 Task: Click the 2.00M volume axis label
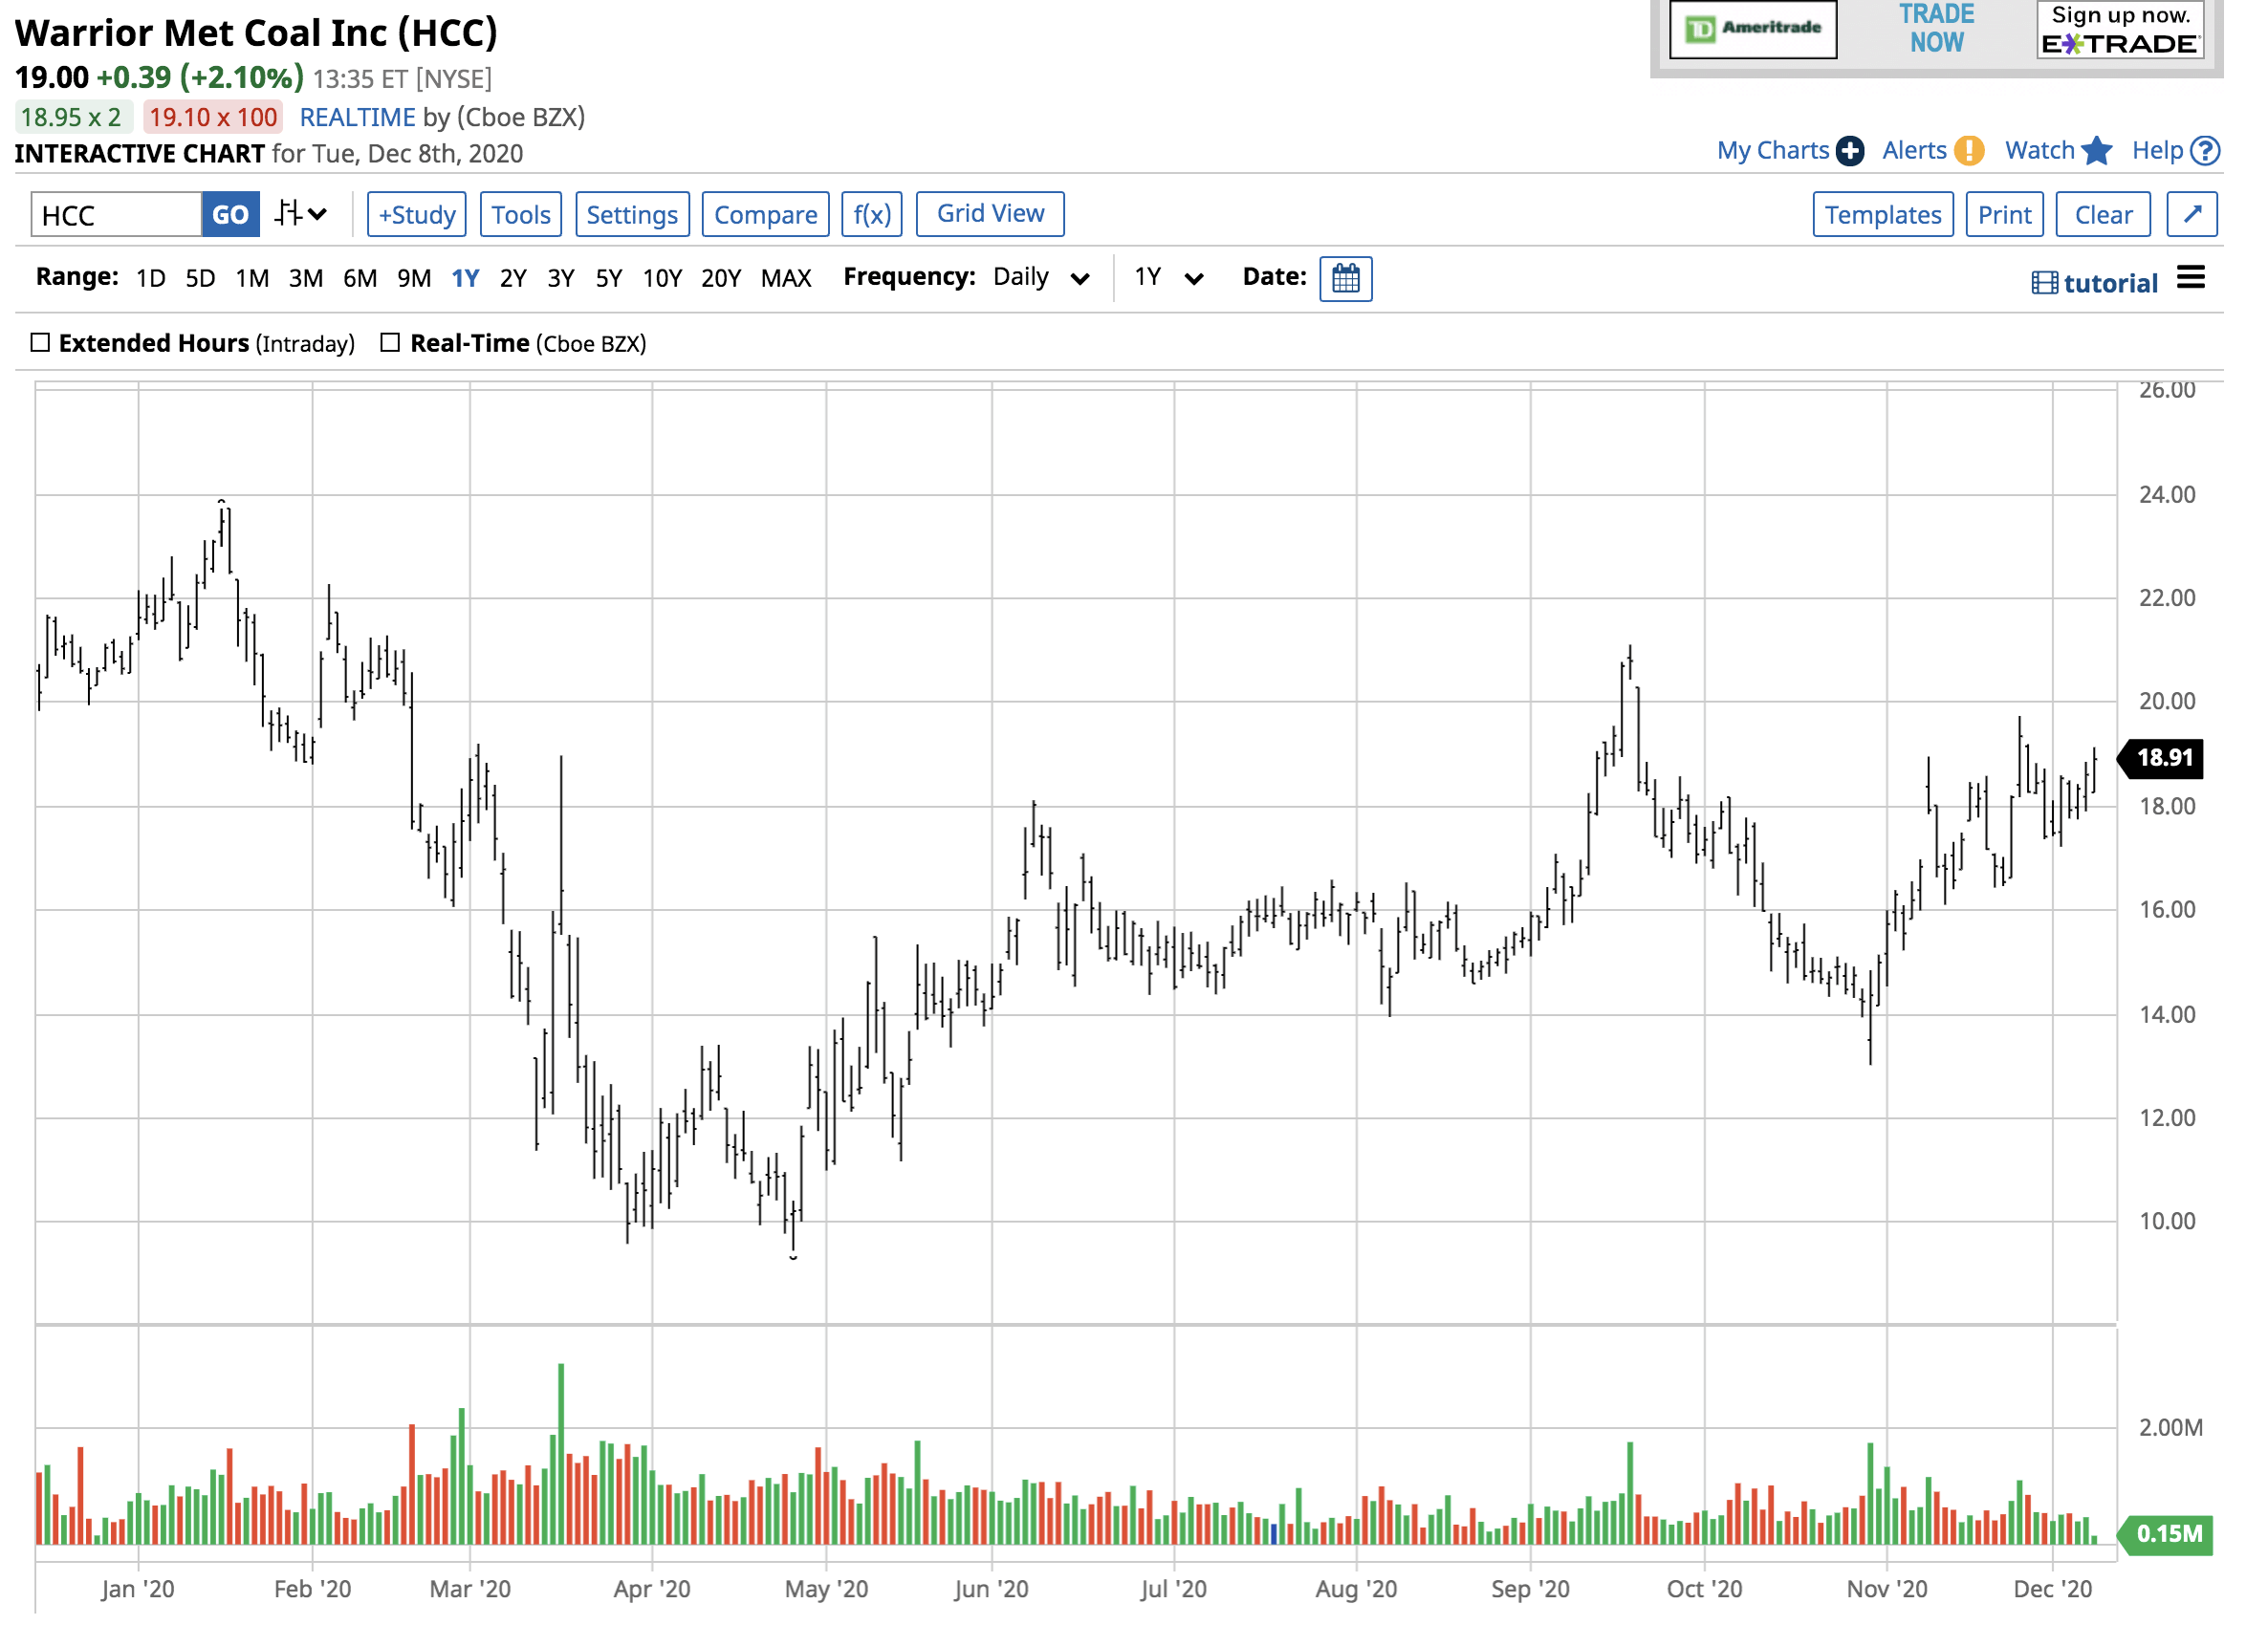(x=2171, y=1427)
